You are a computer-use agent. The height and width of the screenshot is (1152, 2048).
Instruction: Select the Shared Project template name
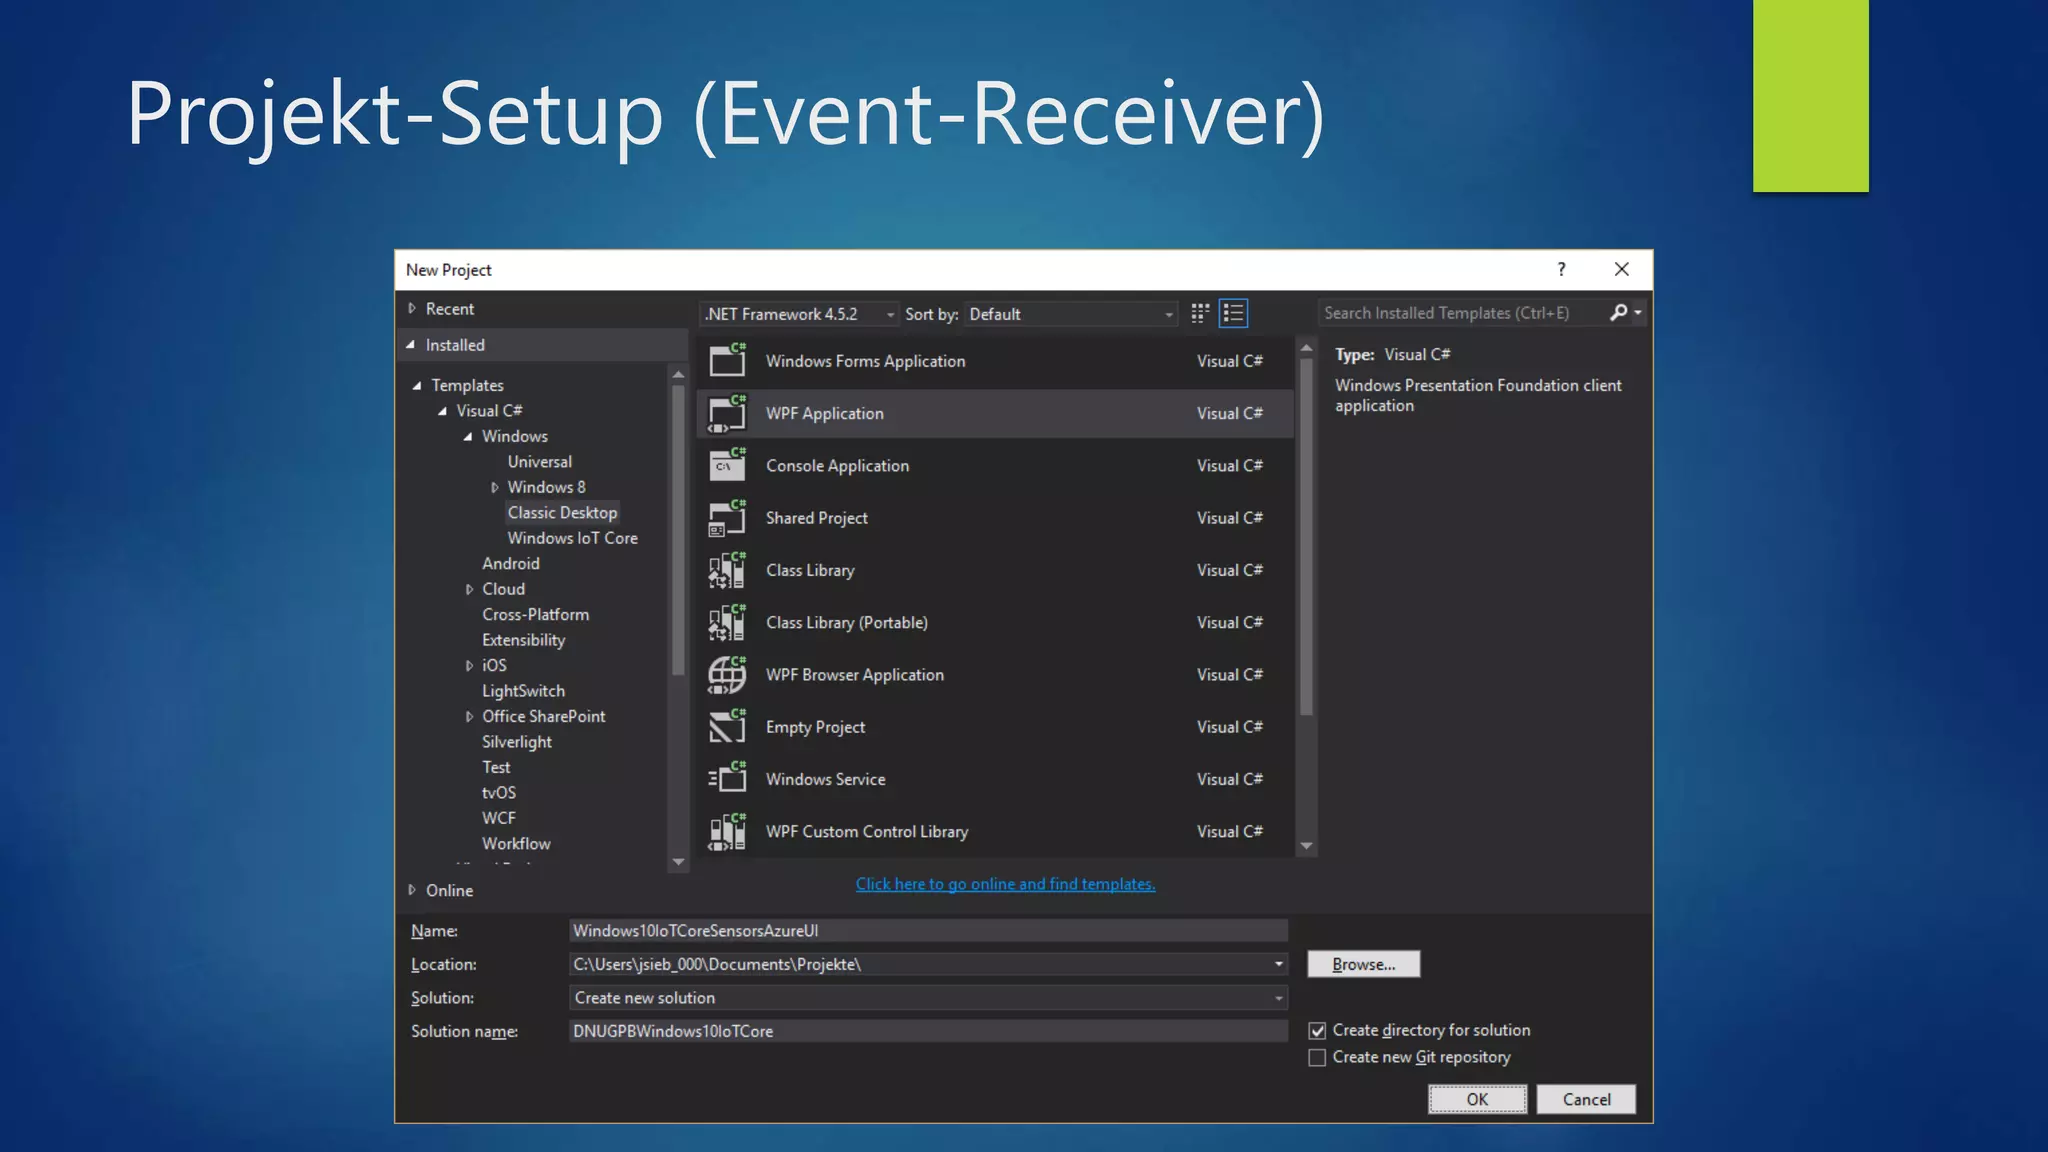pos(816,518)
